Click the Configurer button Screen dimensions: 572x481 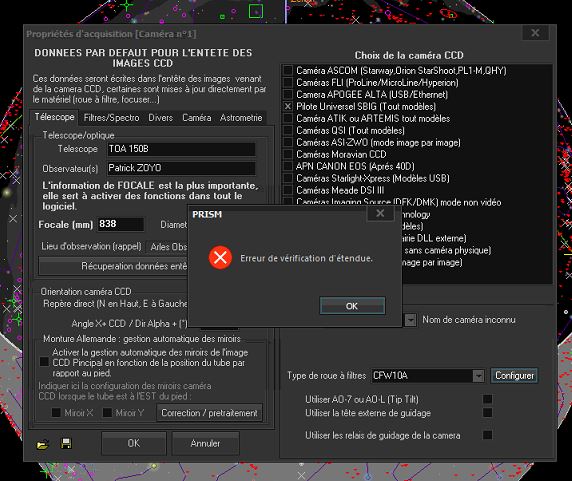514,376
